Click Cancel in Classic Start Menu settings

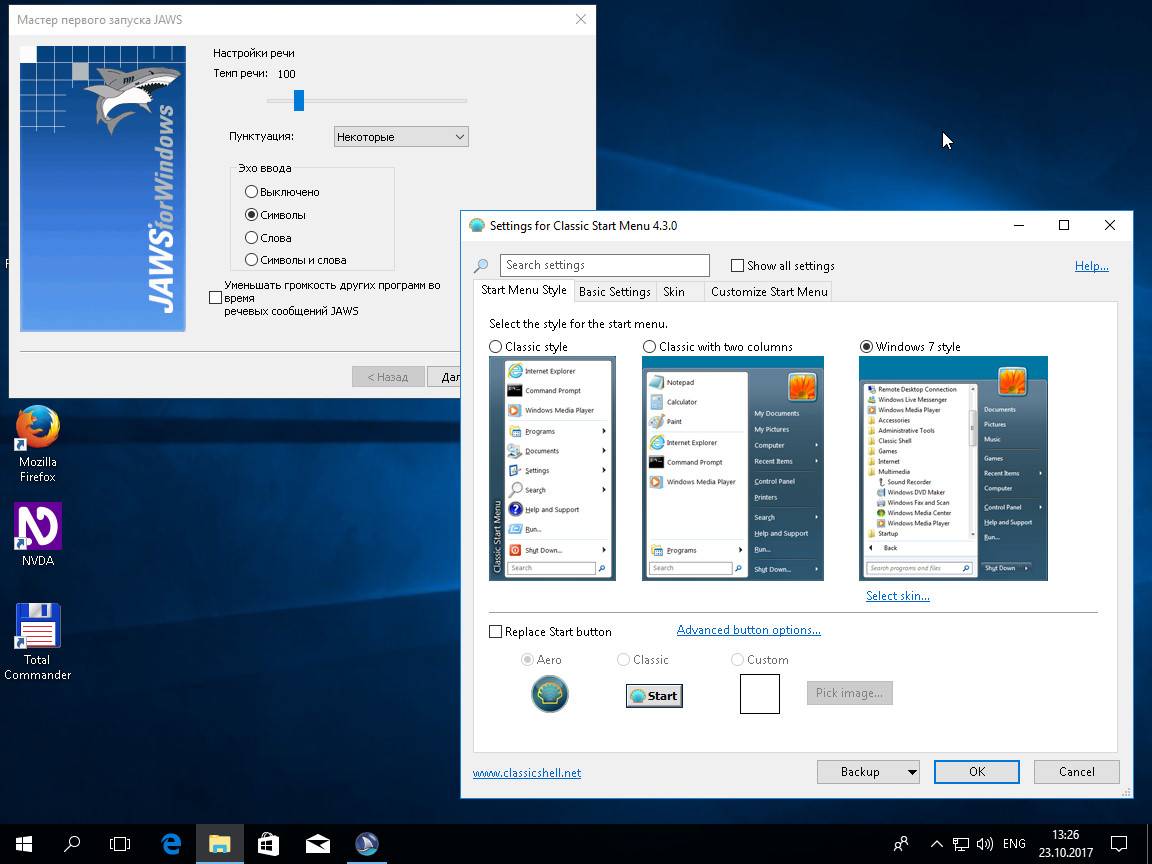tap(1076, 772)
